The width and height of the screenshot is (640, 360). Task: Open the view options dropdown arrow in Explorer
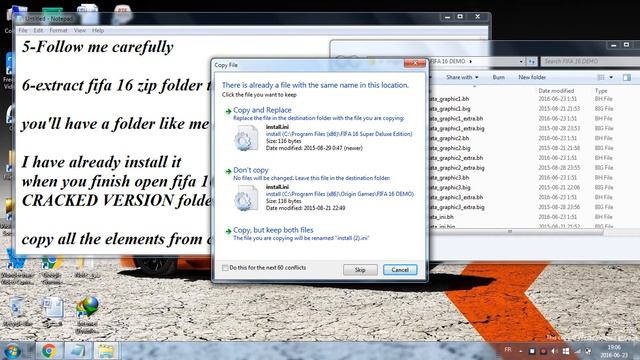[x=611, y=78]
